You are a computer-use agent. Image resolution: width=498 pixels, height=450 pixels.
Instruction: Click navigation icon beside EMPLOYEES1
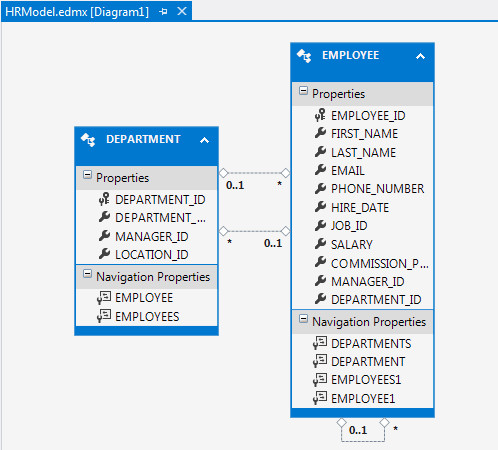click(320, 379)
